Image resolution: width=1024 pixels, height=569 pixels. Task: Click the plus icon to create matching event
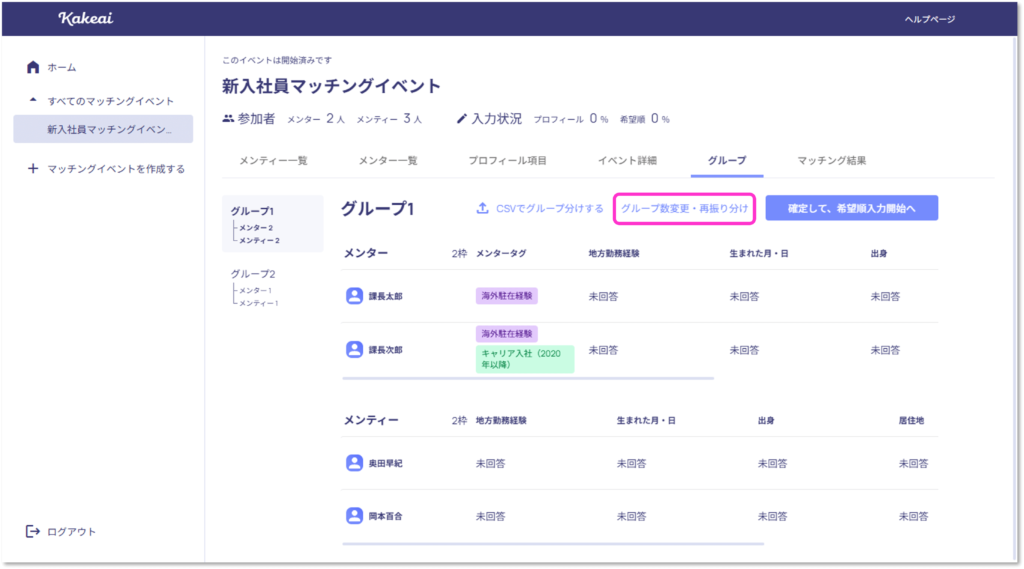coord(33,169)
